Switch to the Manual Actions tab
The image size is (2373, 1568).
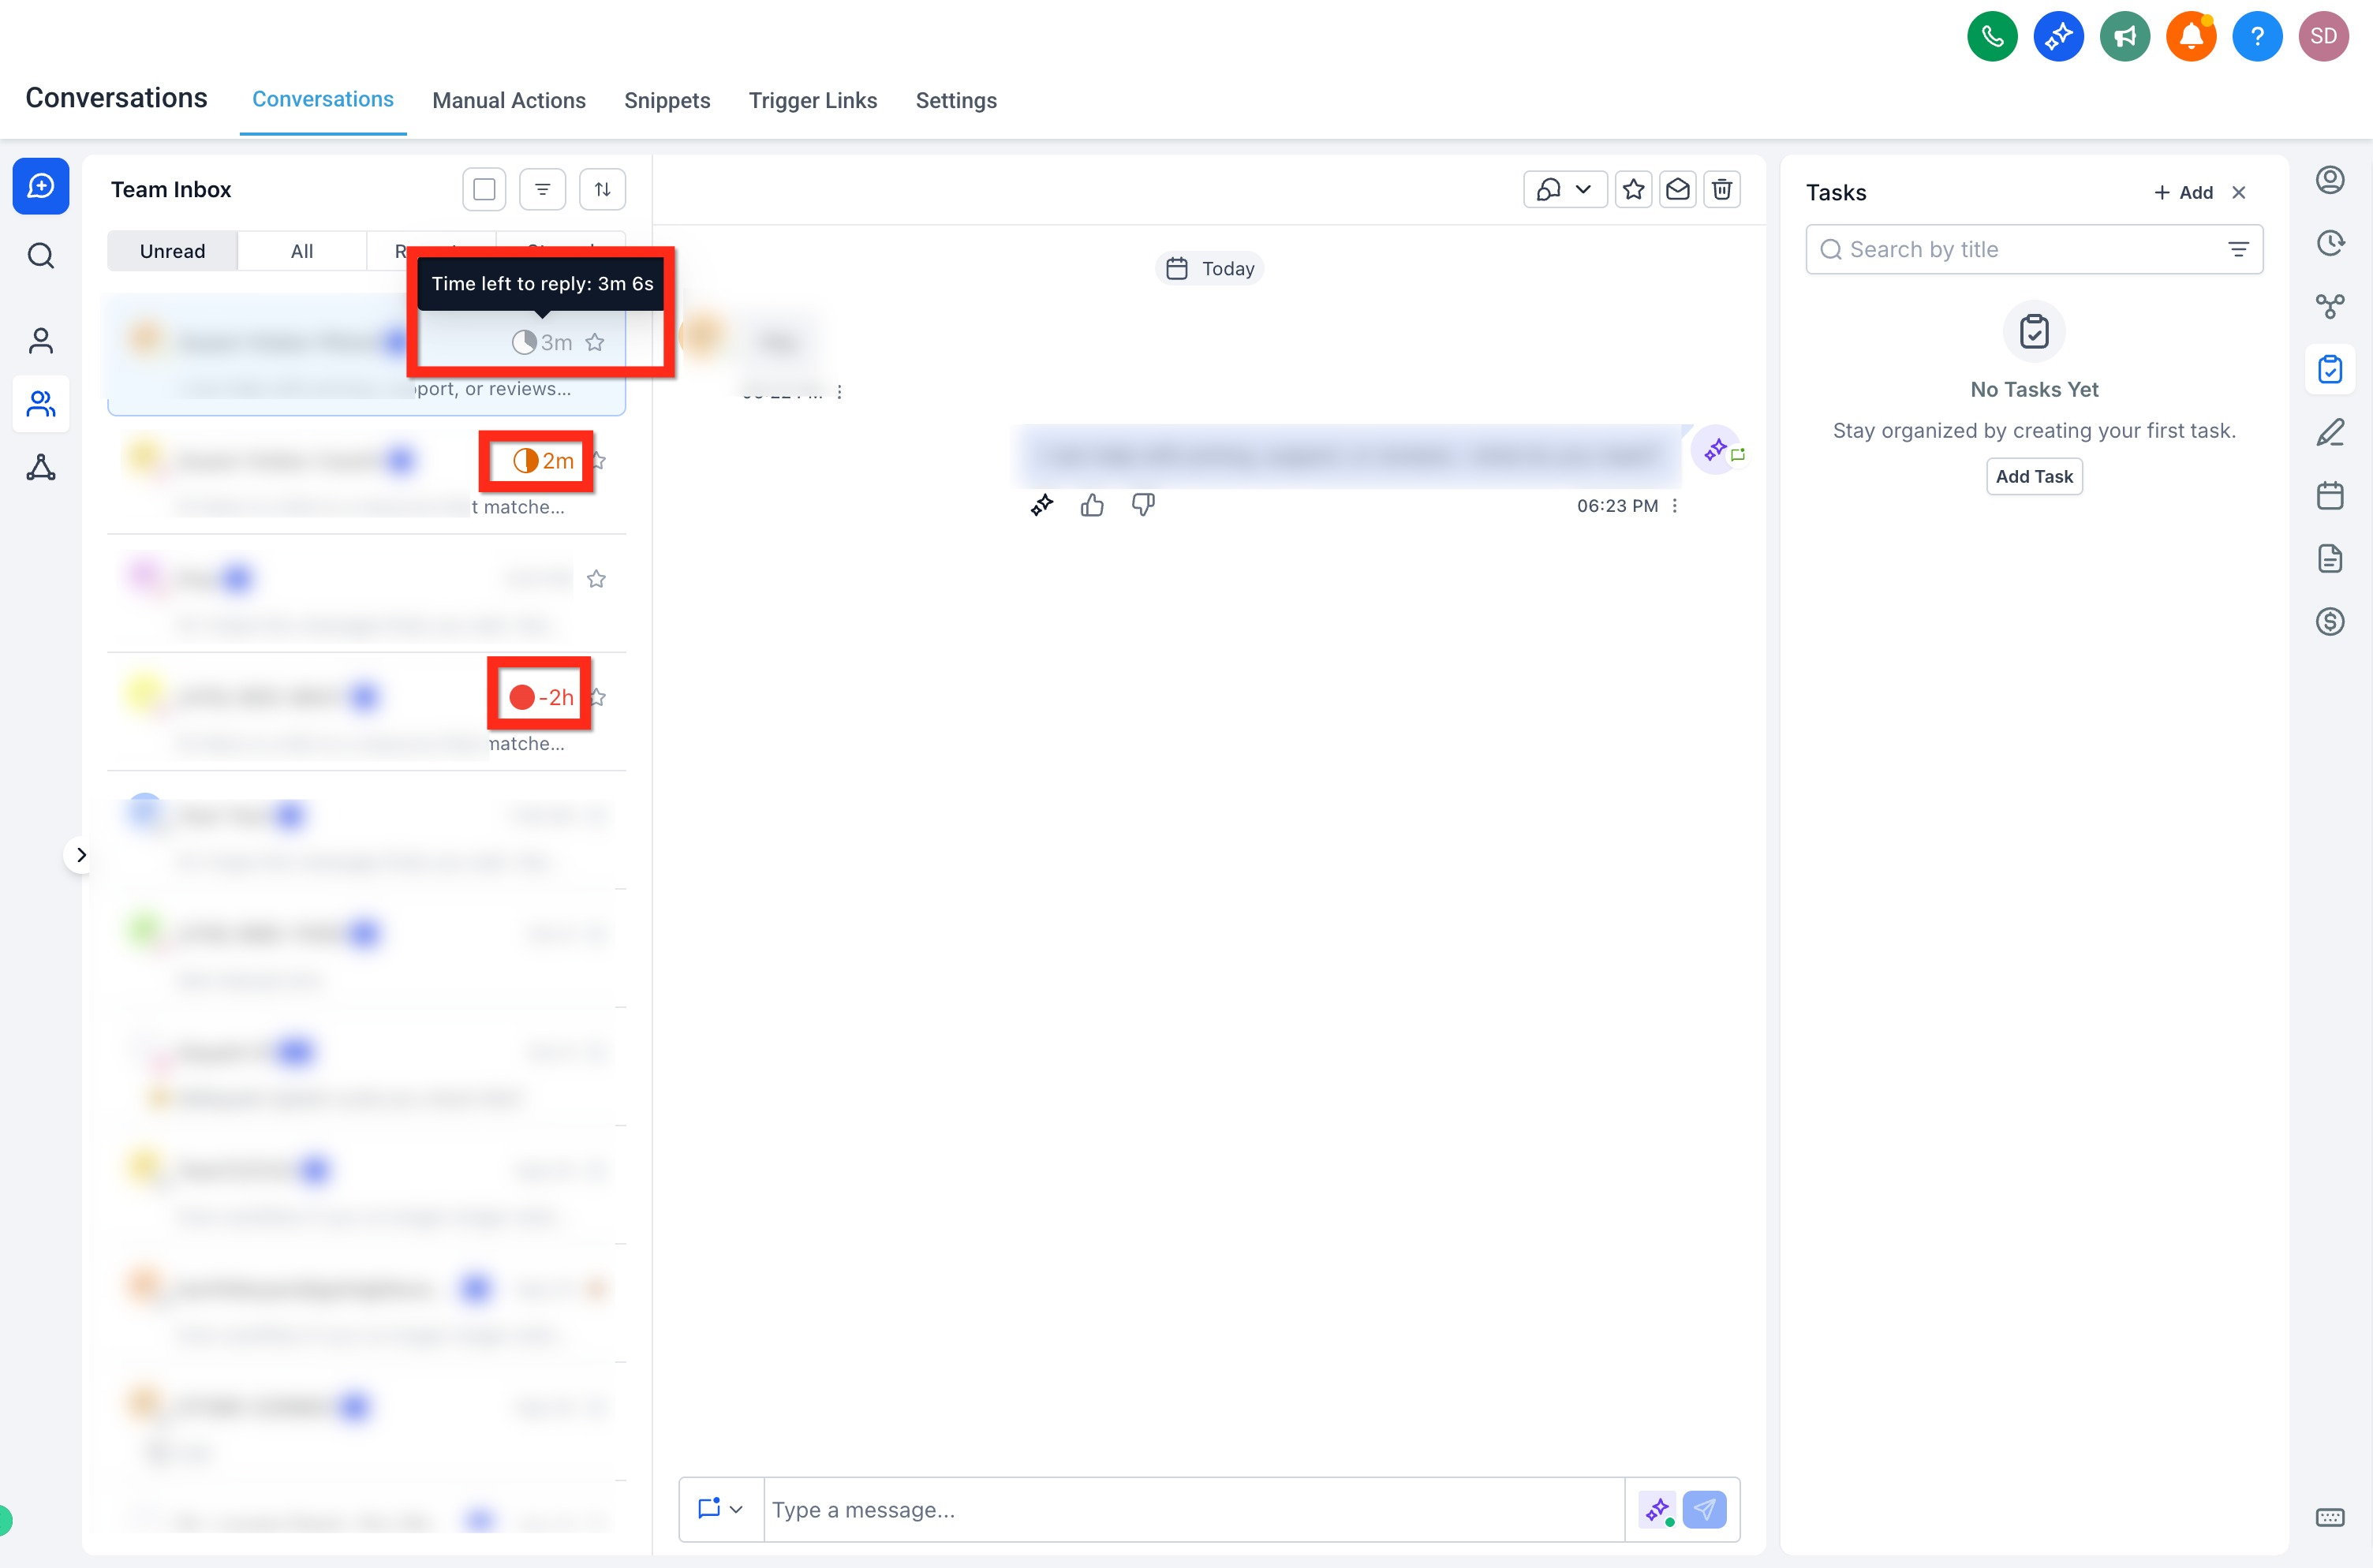(509, 101)
